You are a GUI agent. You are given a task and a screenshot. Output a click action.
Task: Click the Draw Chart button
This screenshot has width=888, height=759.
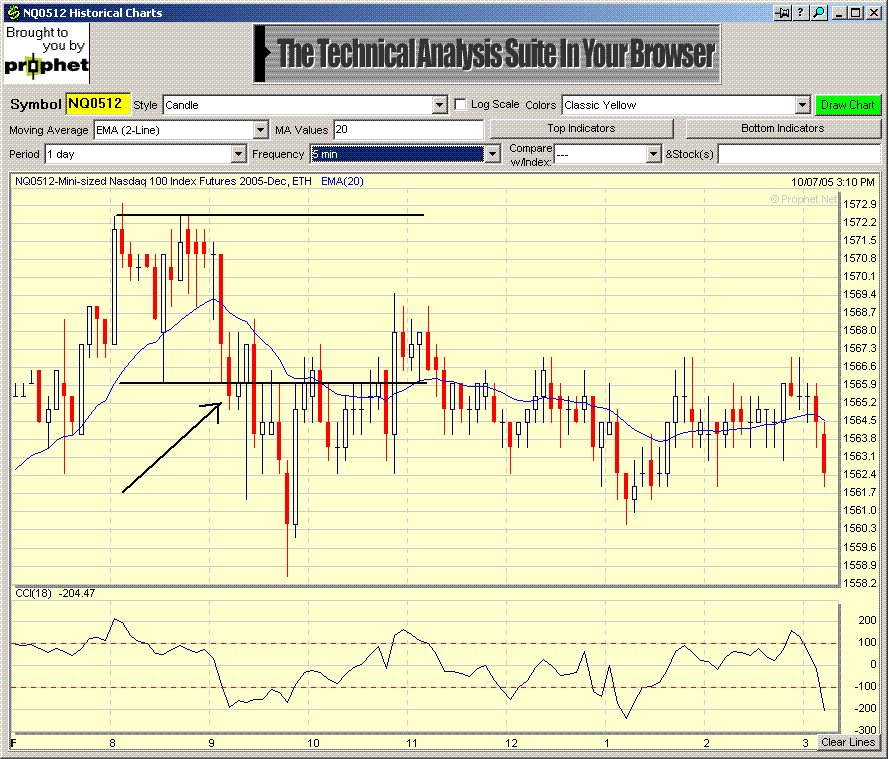pyautogui.click(x=848, y=105)
